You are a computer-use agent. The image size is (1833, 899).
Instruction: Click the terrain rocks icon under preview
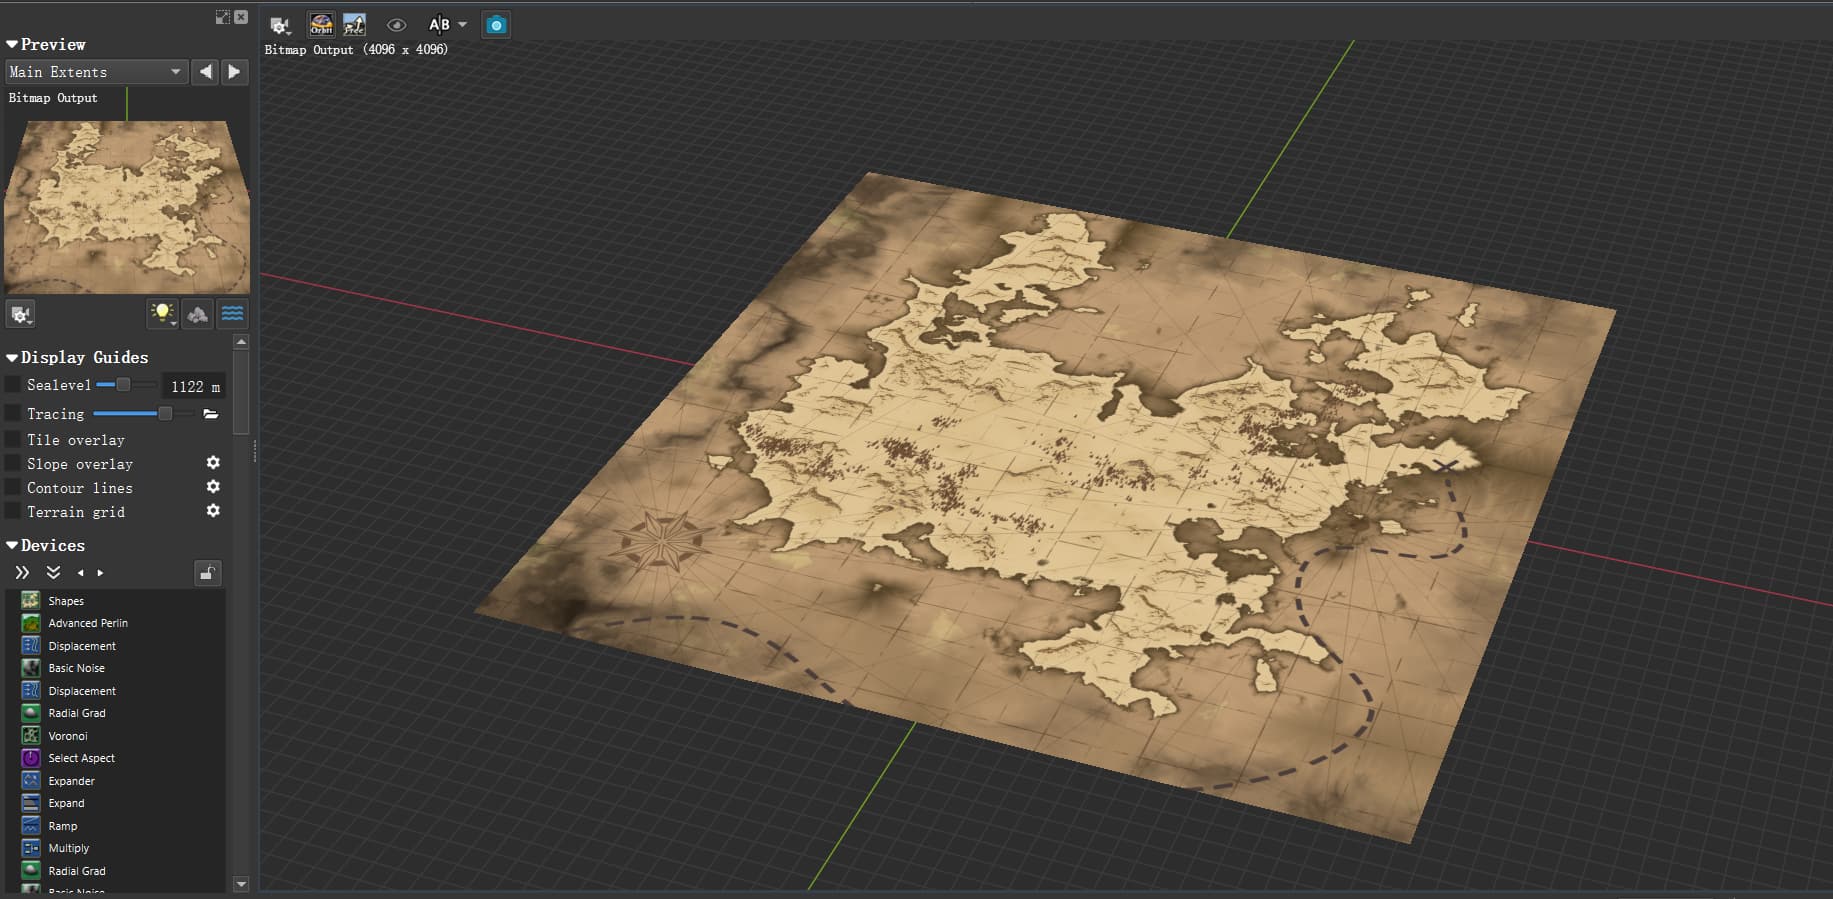tap(198, 314)
